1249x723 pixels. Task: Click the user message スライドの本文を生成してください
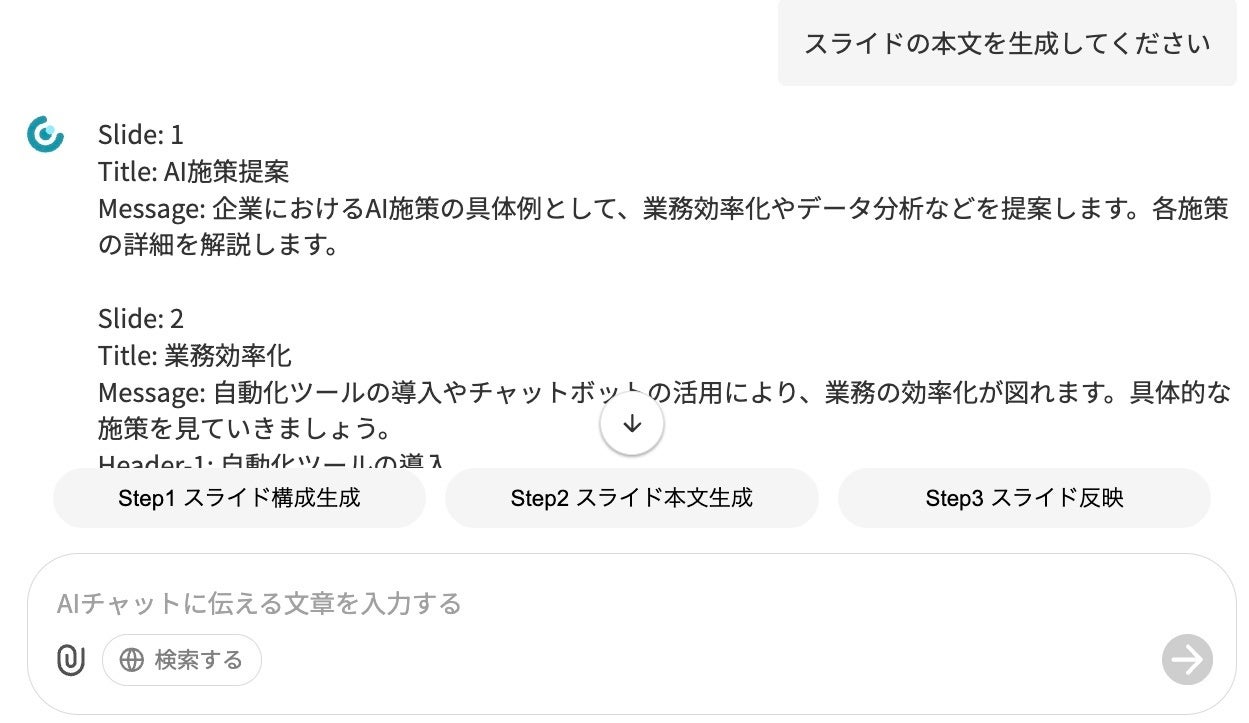coord(1007,43)
